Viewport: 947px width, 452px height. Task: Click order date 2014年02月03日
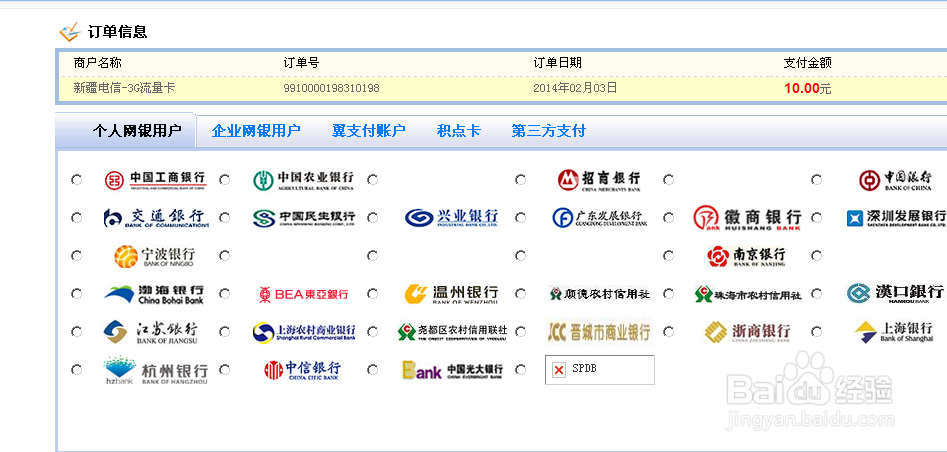tap(576, 88)
